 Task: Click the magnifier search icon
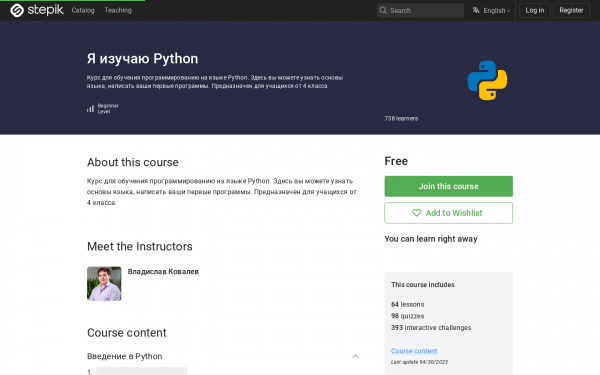[x=383, y=10]
